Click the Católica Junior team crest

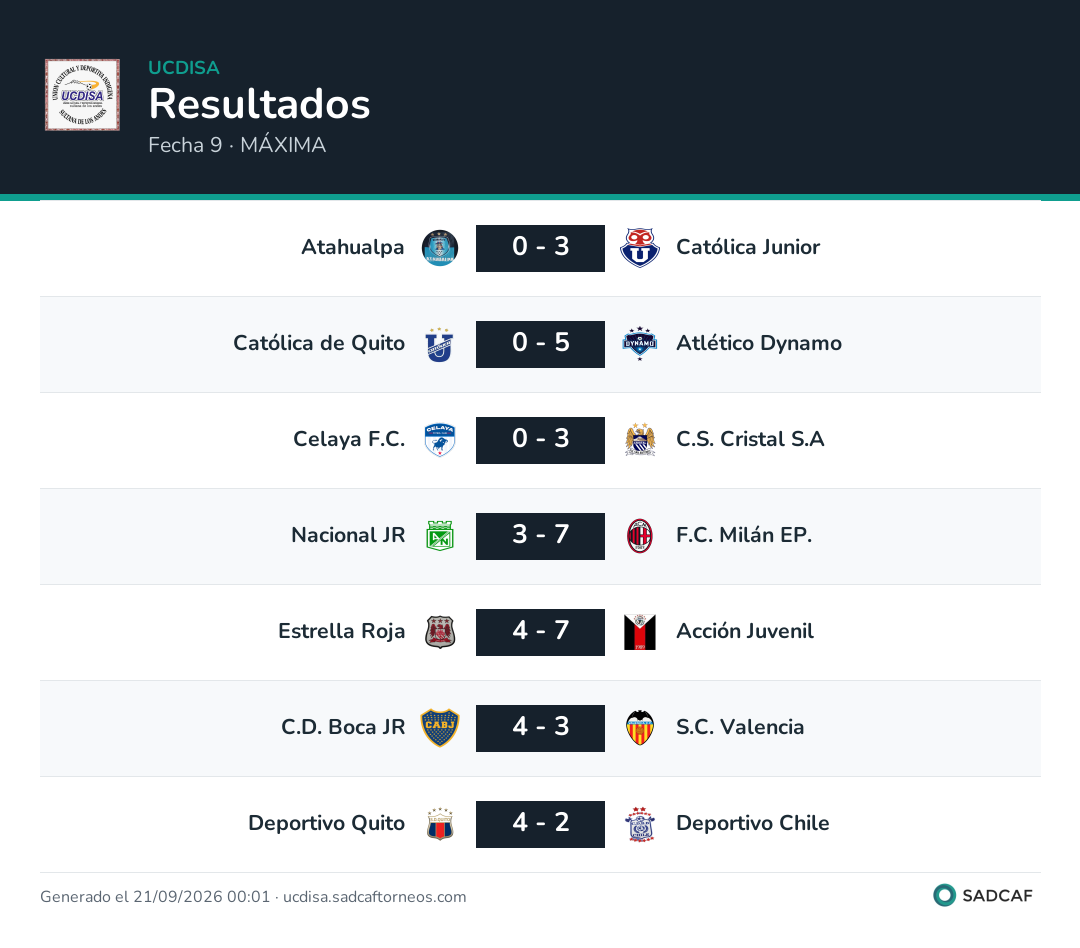pos(640,248)
